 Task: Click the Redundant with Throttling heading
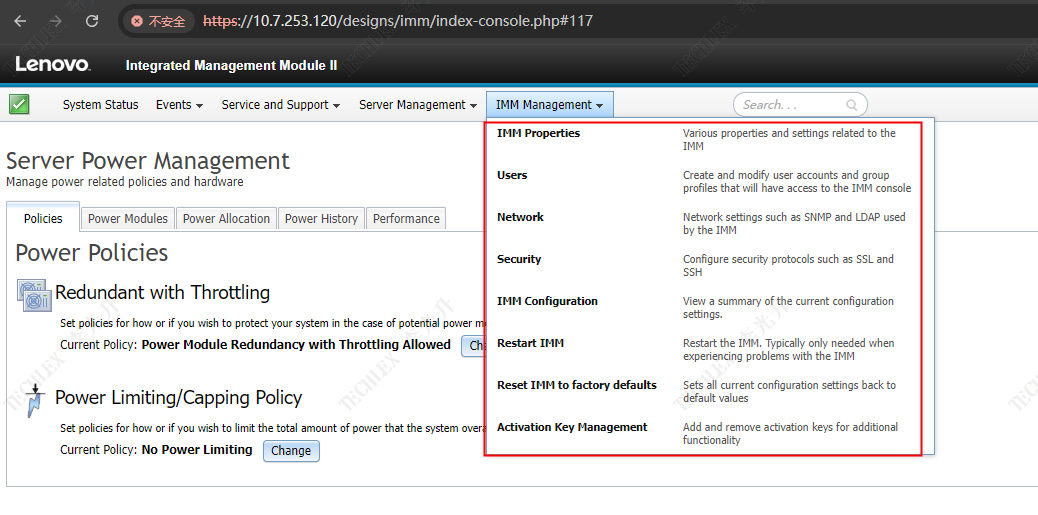point(162,292)
